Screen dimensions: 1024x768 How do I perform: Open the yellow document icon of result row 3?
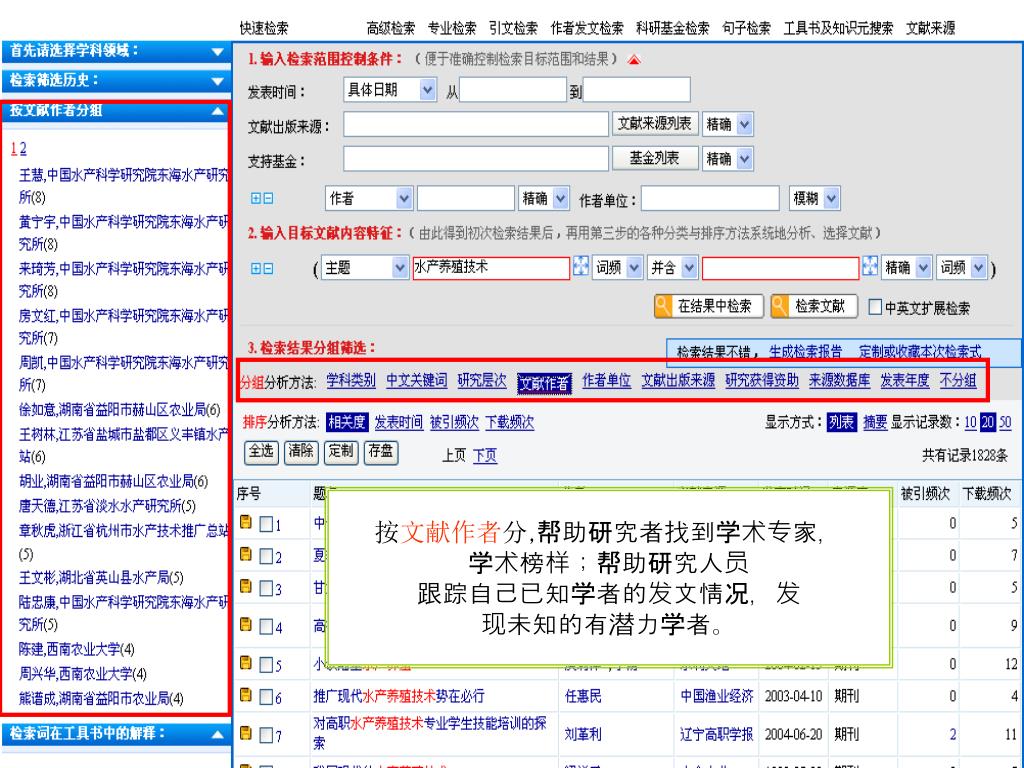pyautogui.click(x=246, y=586)
